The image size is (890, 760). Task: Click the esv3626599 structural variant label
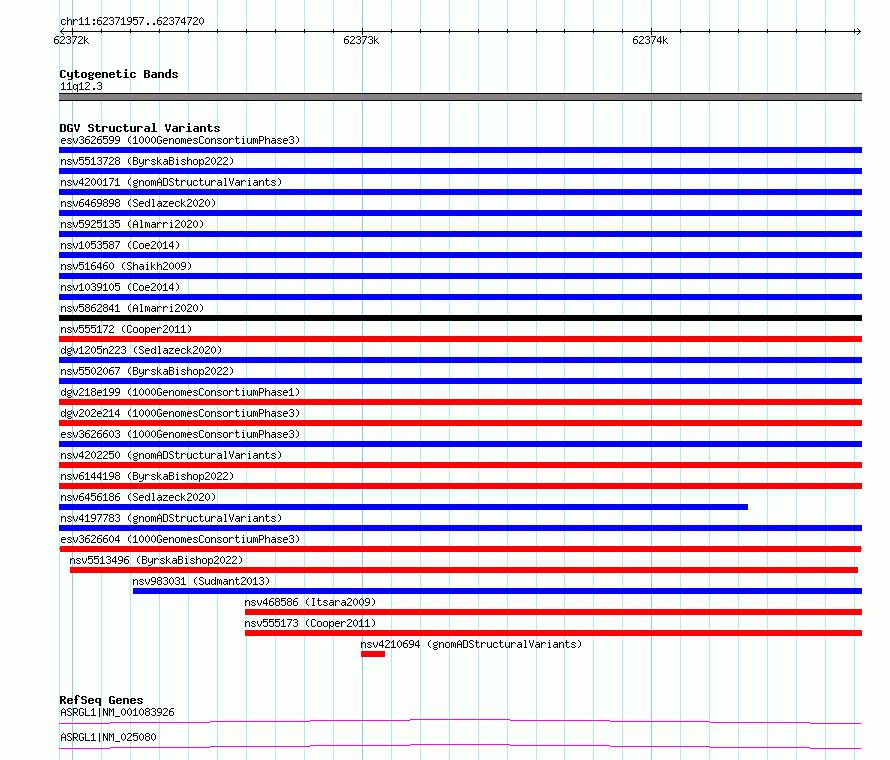click(x=179, y=140)
